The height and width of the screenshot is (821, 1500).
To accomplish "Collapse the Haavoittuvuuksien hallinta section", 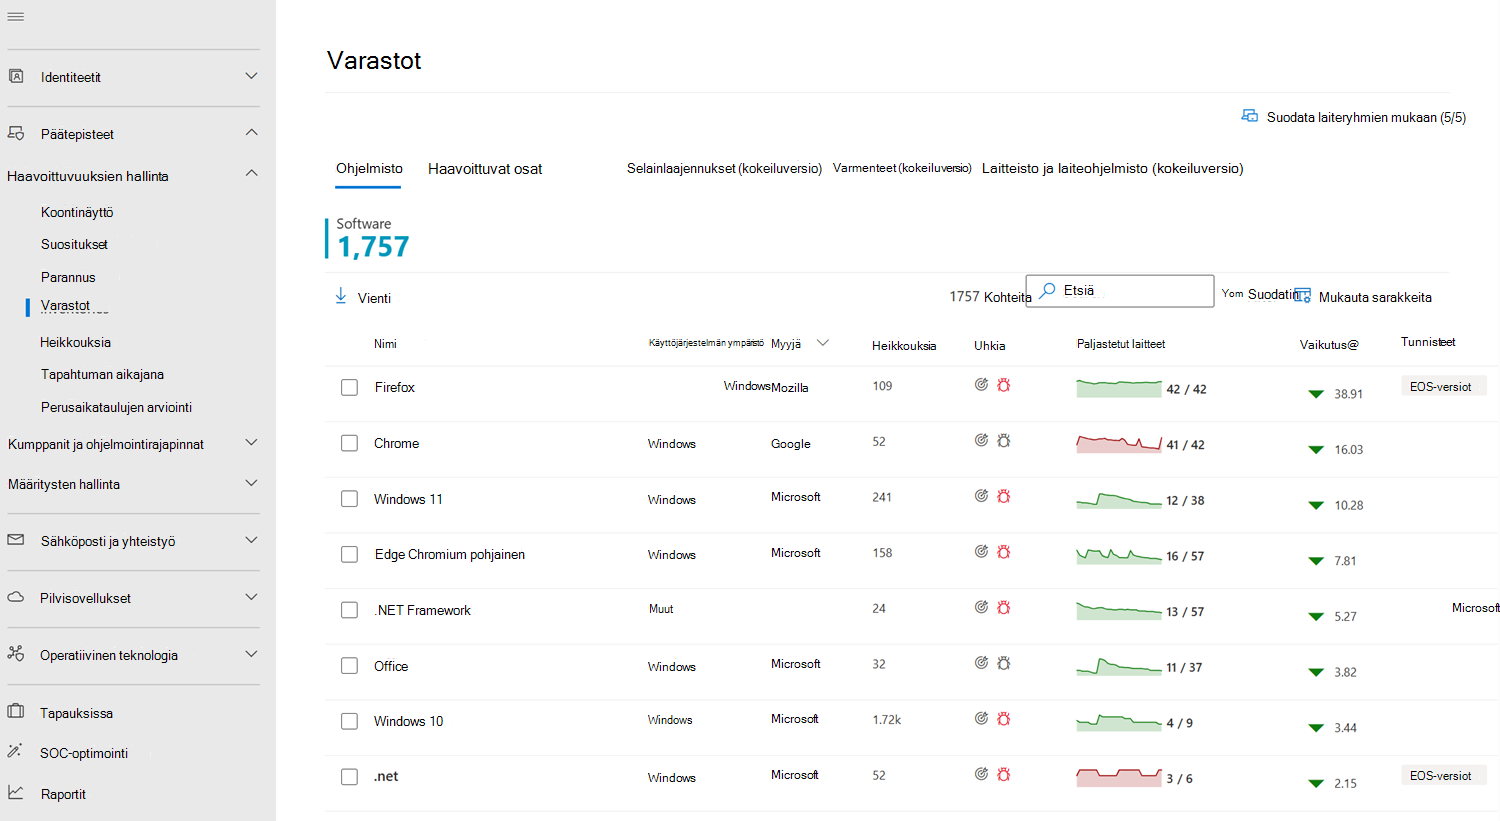I will [x=251, y=174].
